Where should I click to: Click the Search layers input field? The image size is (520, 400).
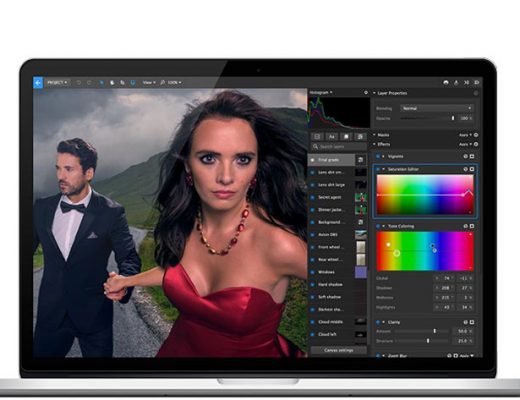tap(339, 147)
